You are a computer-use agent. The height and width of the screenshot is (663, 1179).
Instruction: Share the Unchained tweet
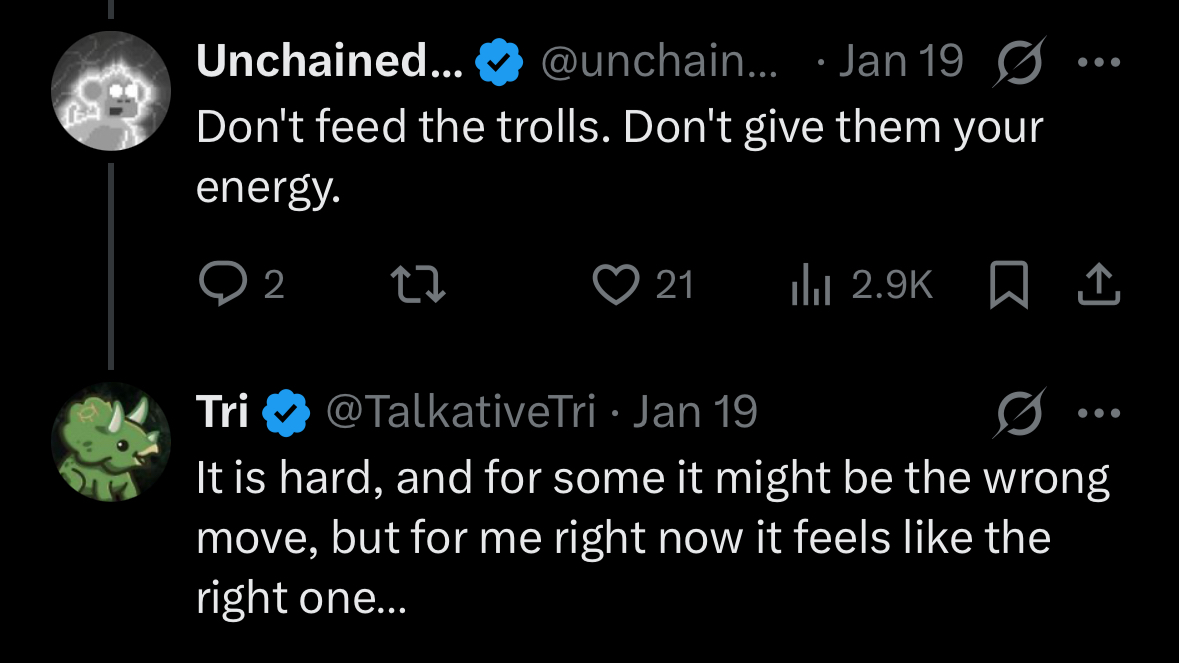coord(1099,287)
